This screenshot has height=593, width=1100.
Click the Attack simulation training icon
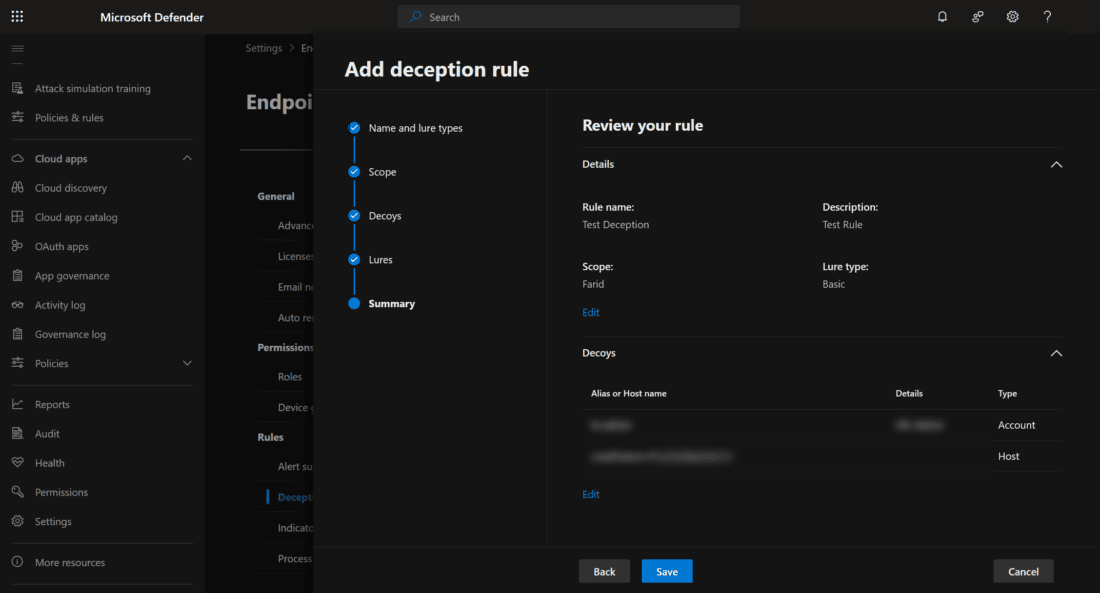(18, 88)
